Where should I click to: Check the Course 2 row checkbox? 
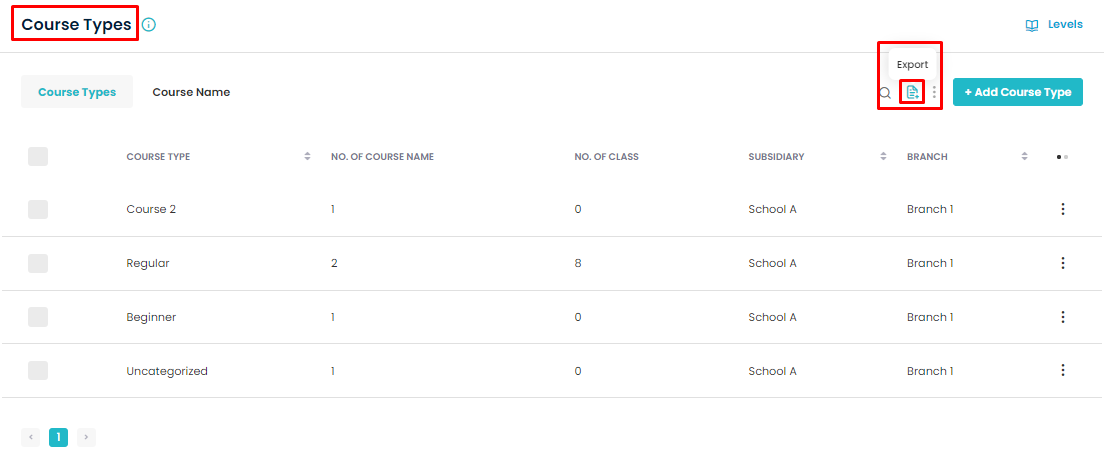coord(38,209)
